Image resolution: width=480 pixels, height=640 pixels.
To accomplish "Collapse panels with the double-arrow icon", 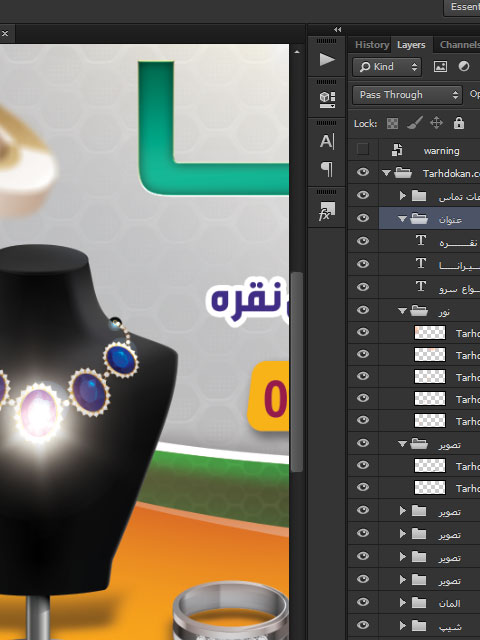I will point(338,29).
